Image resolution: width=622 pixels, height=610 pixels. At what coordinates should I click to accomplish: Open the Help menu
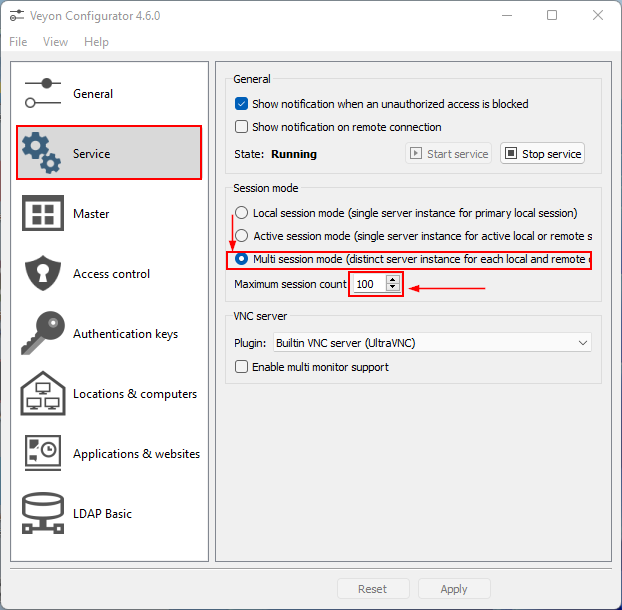point(96,42)
